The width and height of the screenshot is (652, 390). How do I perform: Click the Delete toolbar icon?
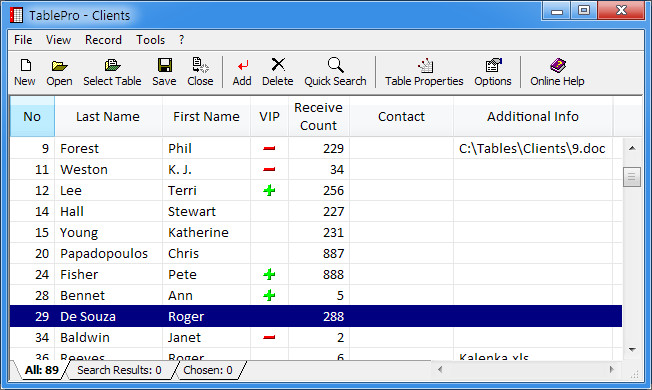pos(278,65)
